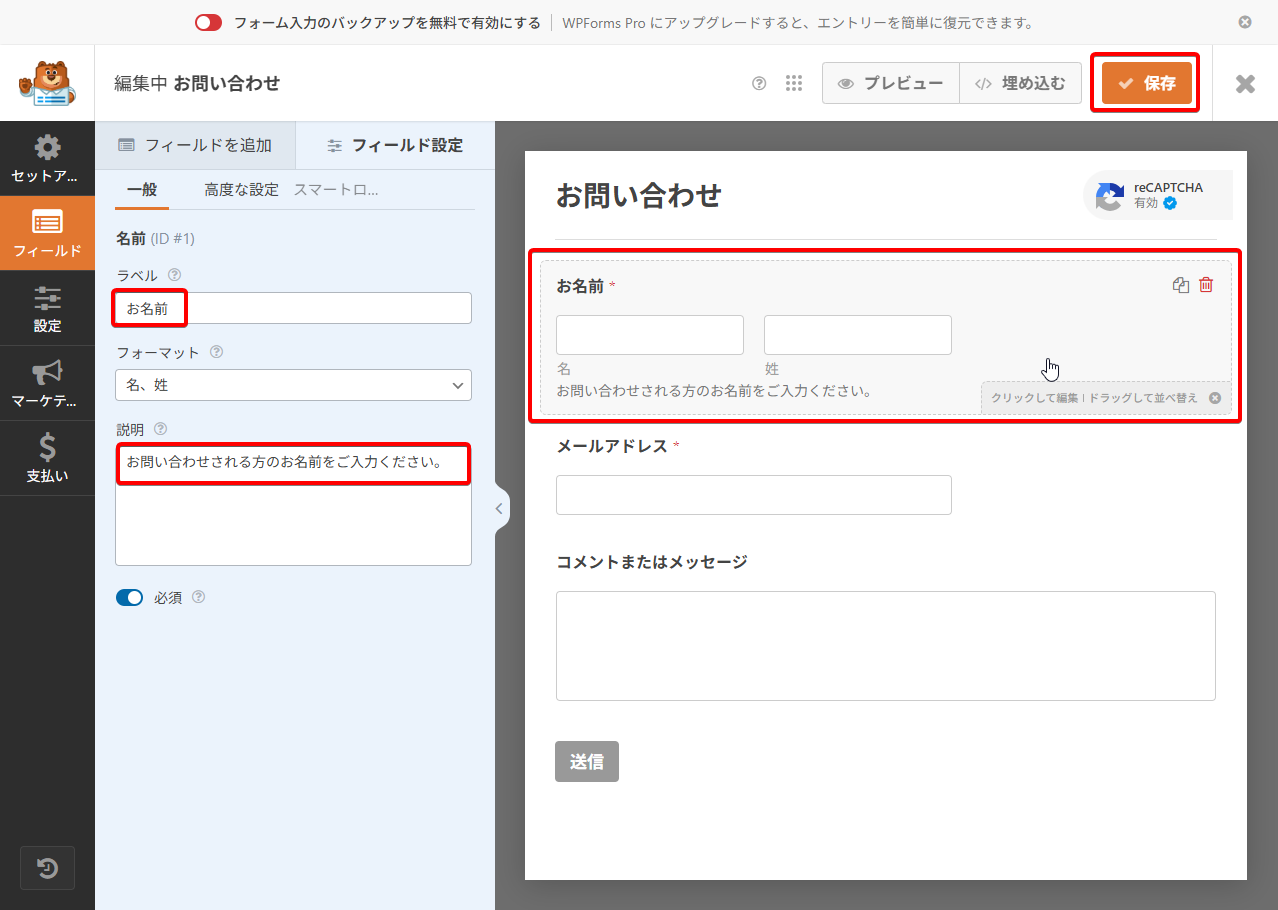The width and height of the screenshot is (1278, 910).
Task: Duplicate the お名前 field
Action: (x=1180, y=285)
